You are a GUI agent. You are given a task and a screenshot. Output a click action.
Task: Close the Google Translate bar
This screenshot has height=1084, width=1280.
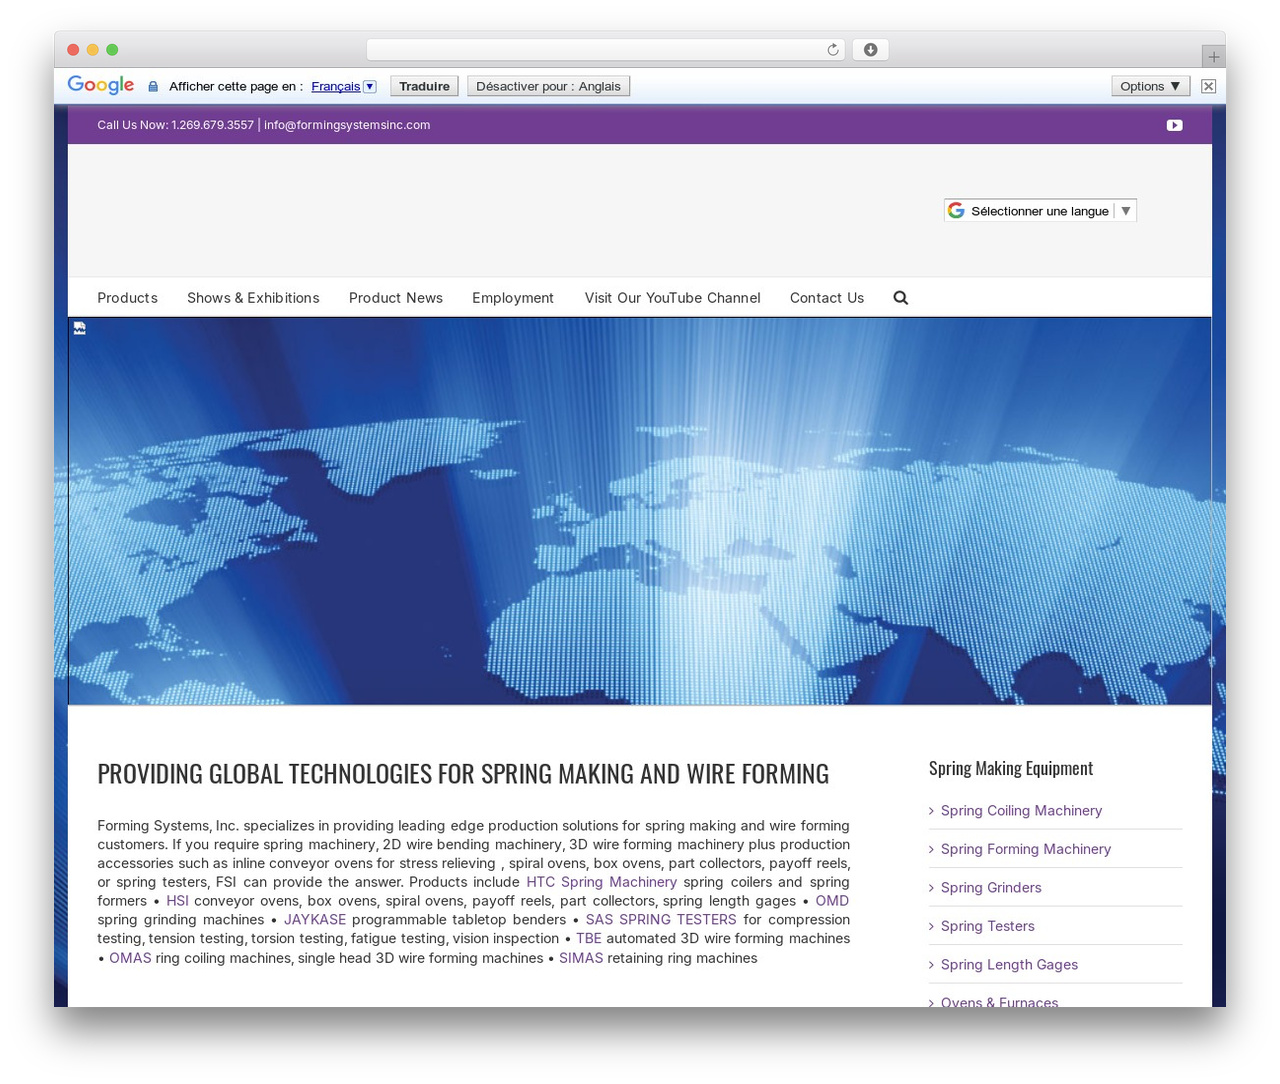(1208, 86)
